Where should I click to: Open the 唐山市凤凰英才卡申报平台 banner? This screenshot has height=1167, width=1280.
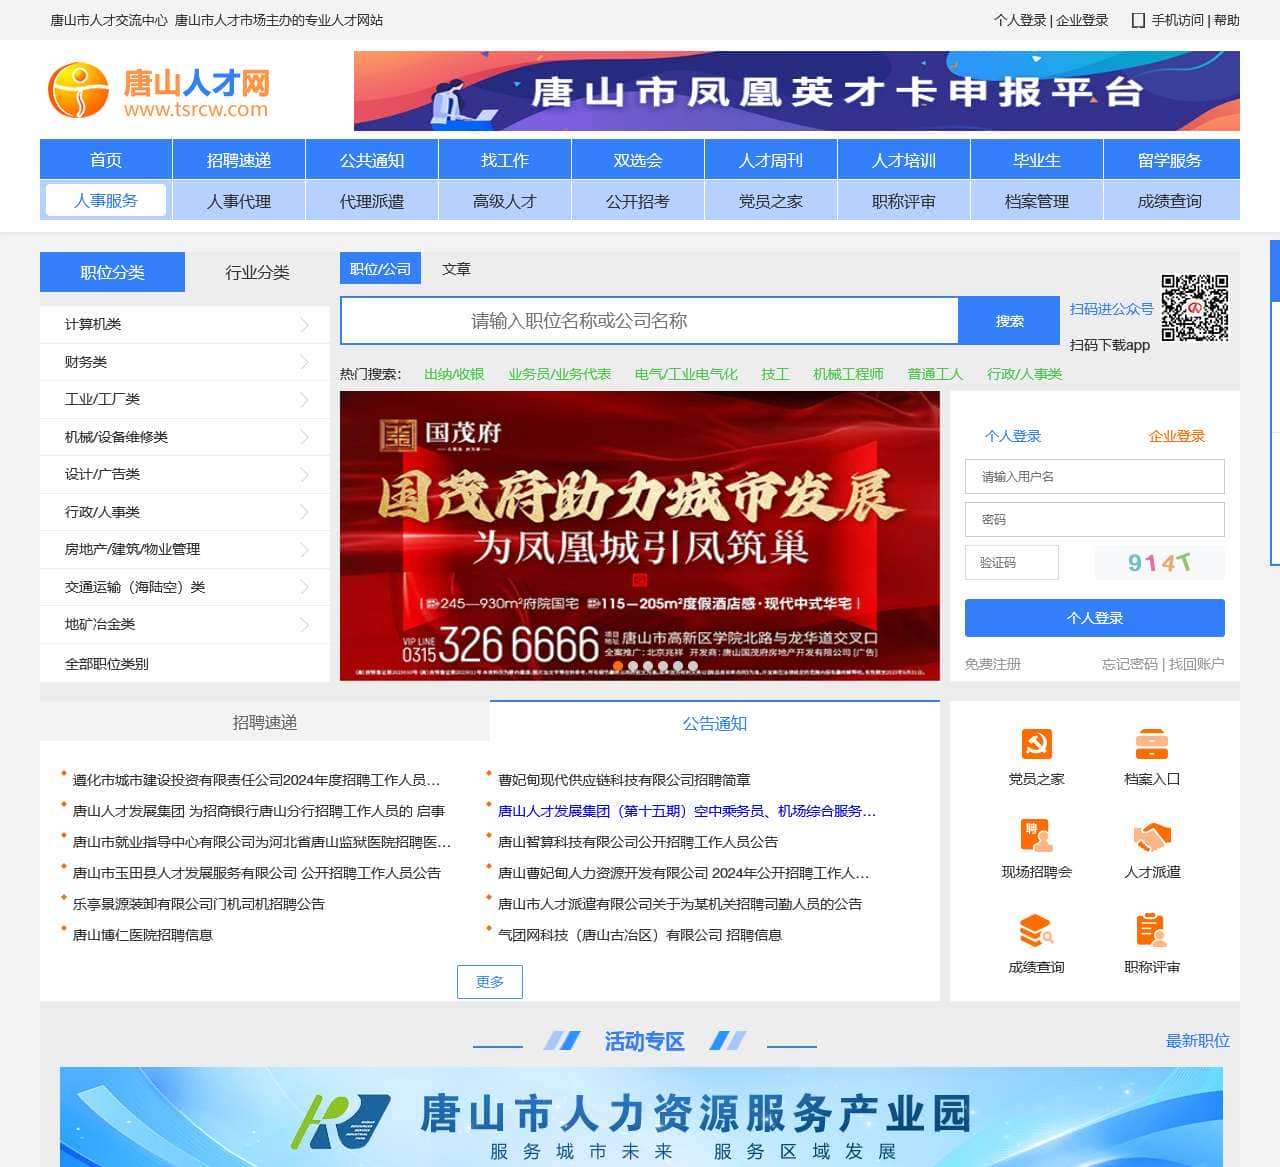(797, 91)
